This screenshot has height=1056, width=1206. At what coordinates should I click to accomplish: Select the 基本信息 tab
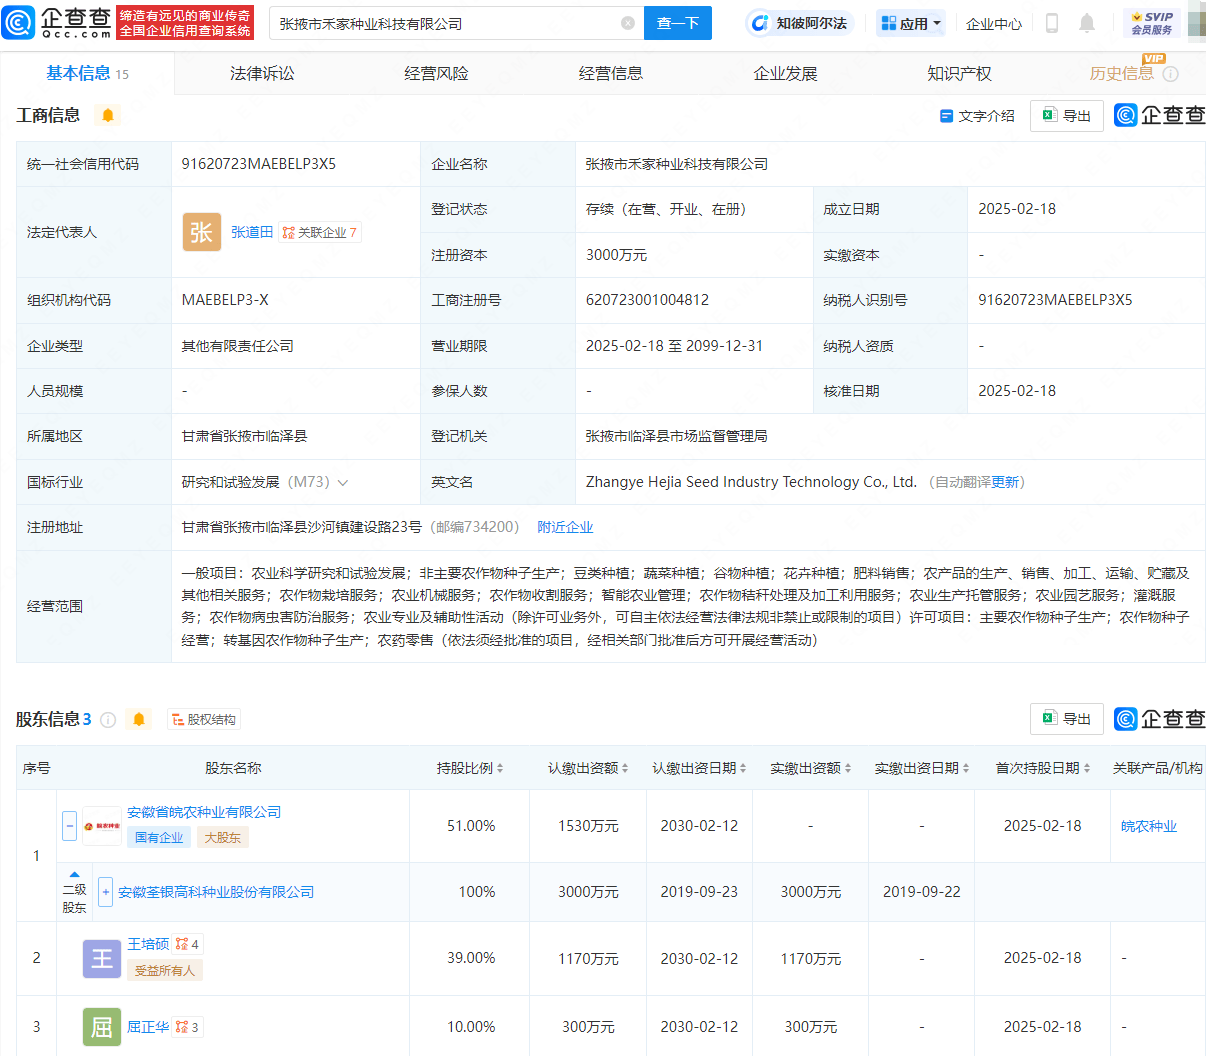[87, 73]
